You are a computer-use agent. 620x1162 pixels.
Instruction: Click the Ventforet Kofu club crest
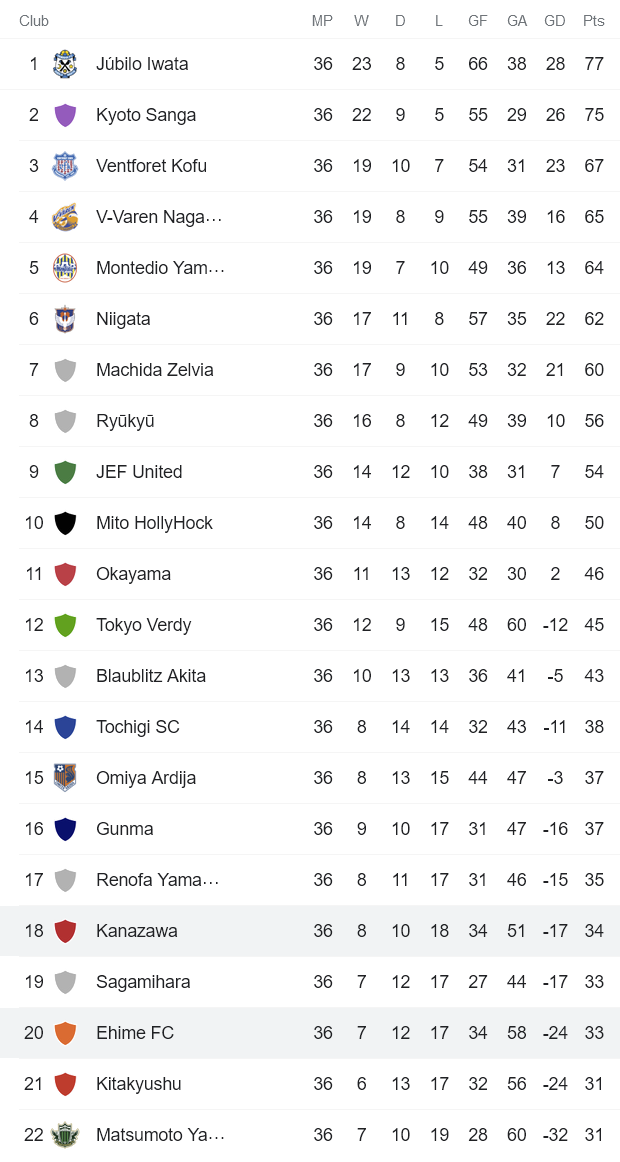tap(65, 166)
